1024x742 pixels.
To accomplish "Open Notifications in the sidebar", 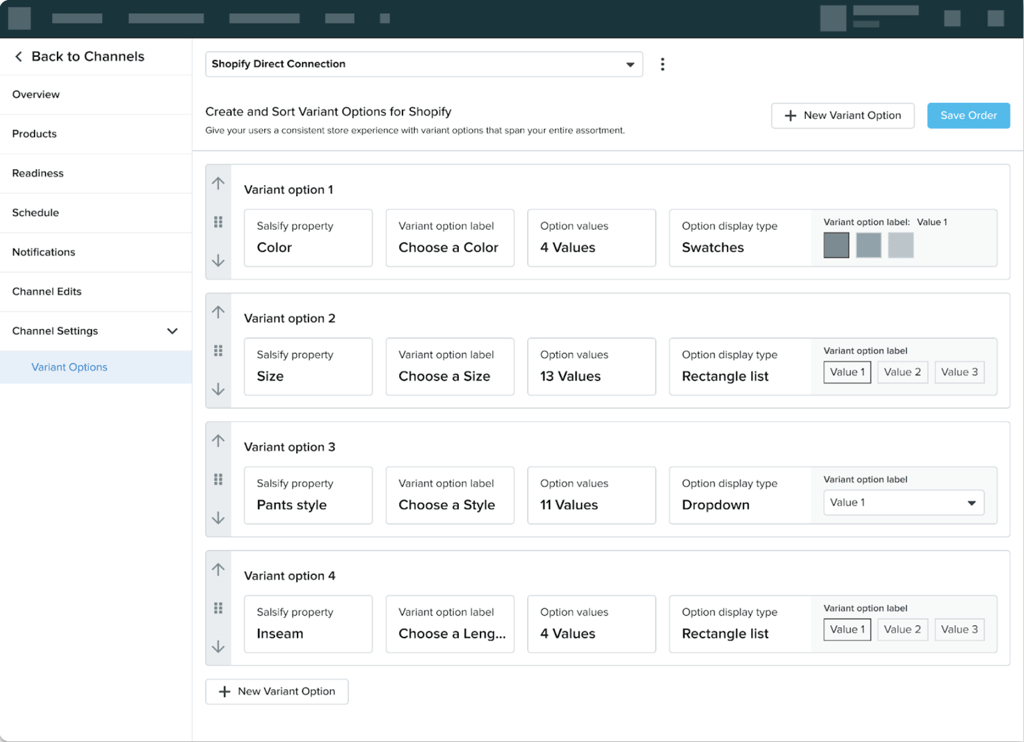I will pos(96,252).
